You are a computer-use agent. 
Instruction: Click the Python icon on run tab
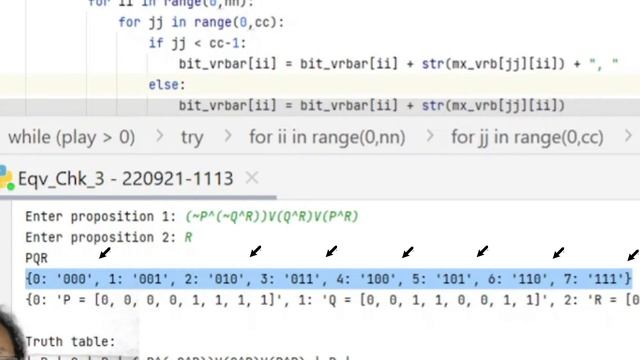(x=6, y=178)
